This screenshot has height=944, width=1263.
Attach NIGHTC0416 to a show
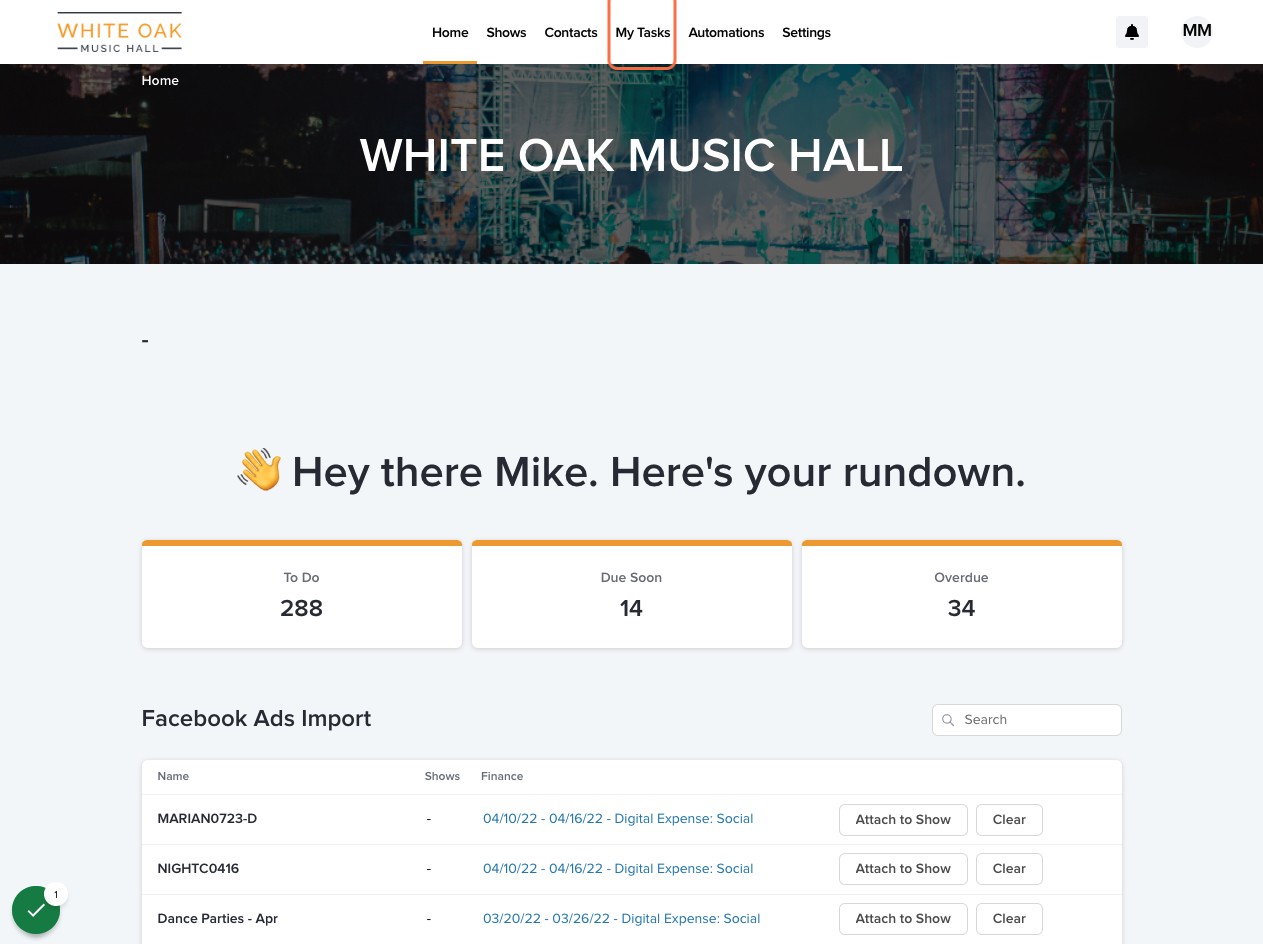(x=903, y=869)
